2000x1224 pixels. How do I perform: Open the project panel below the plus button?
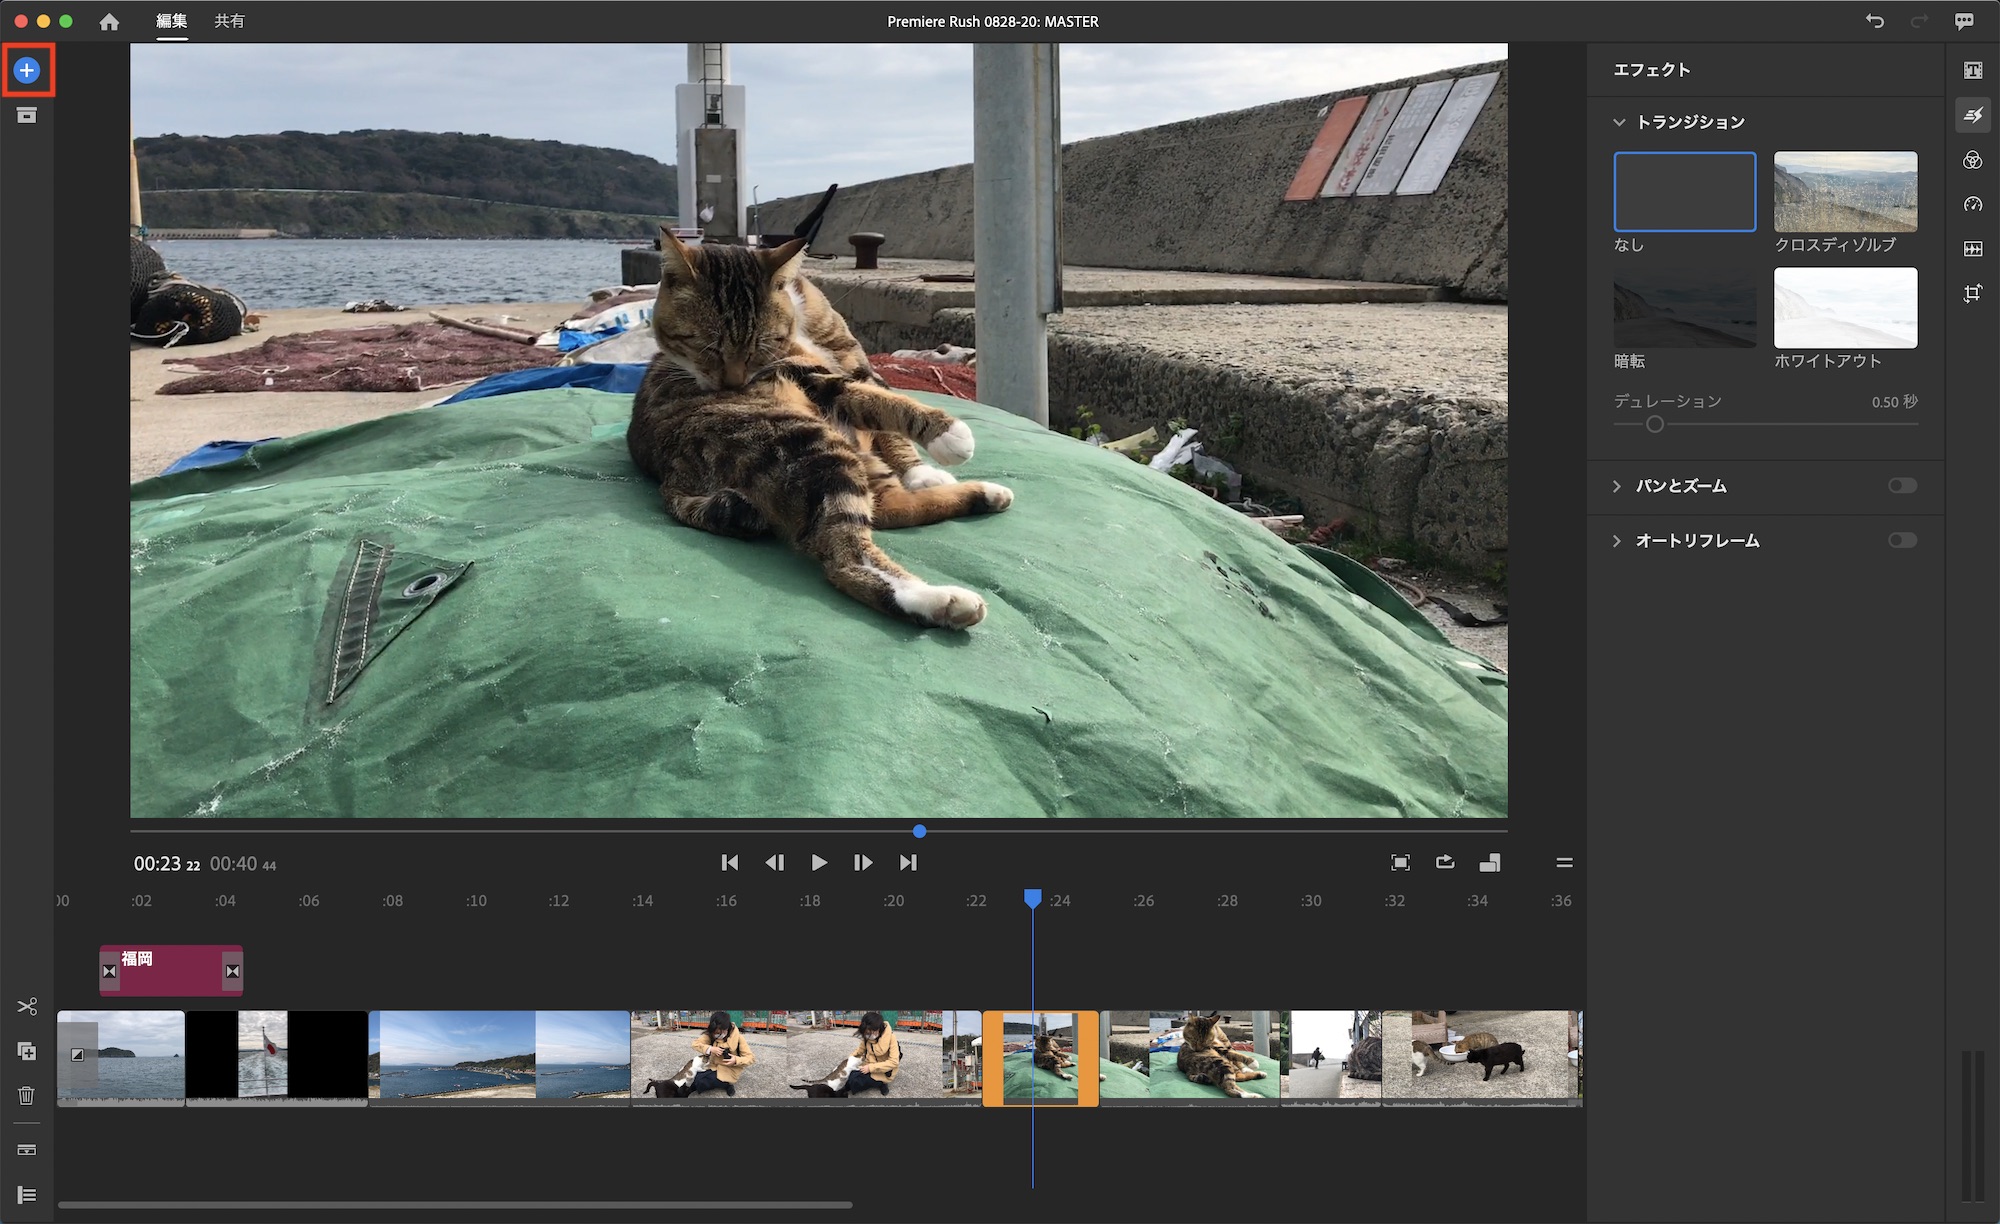coord(27,116)
